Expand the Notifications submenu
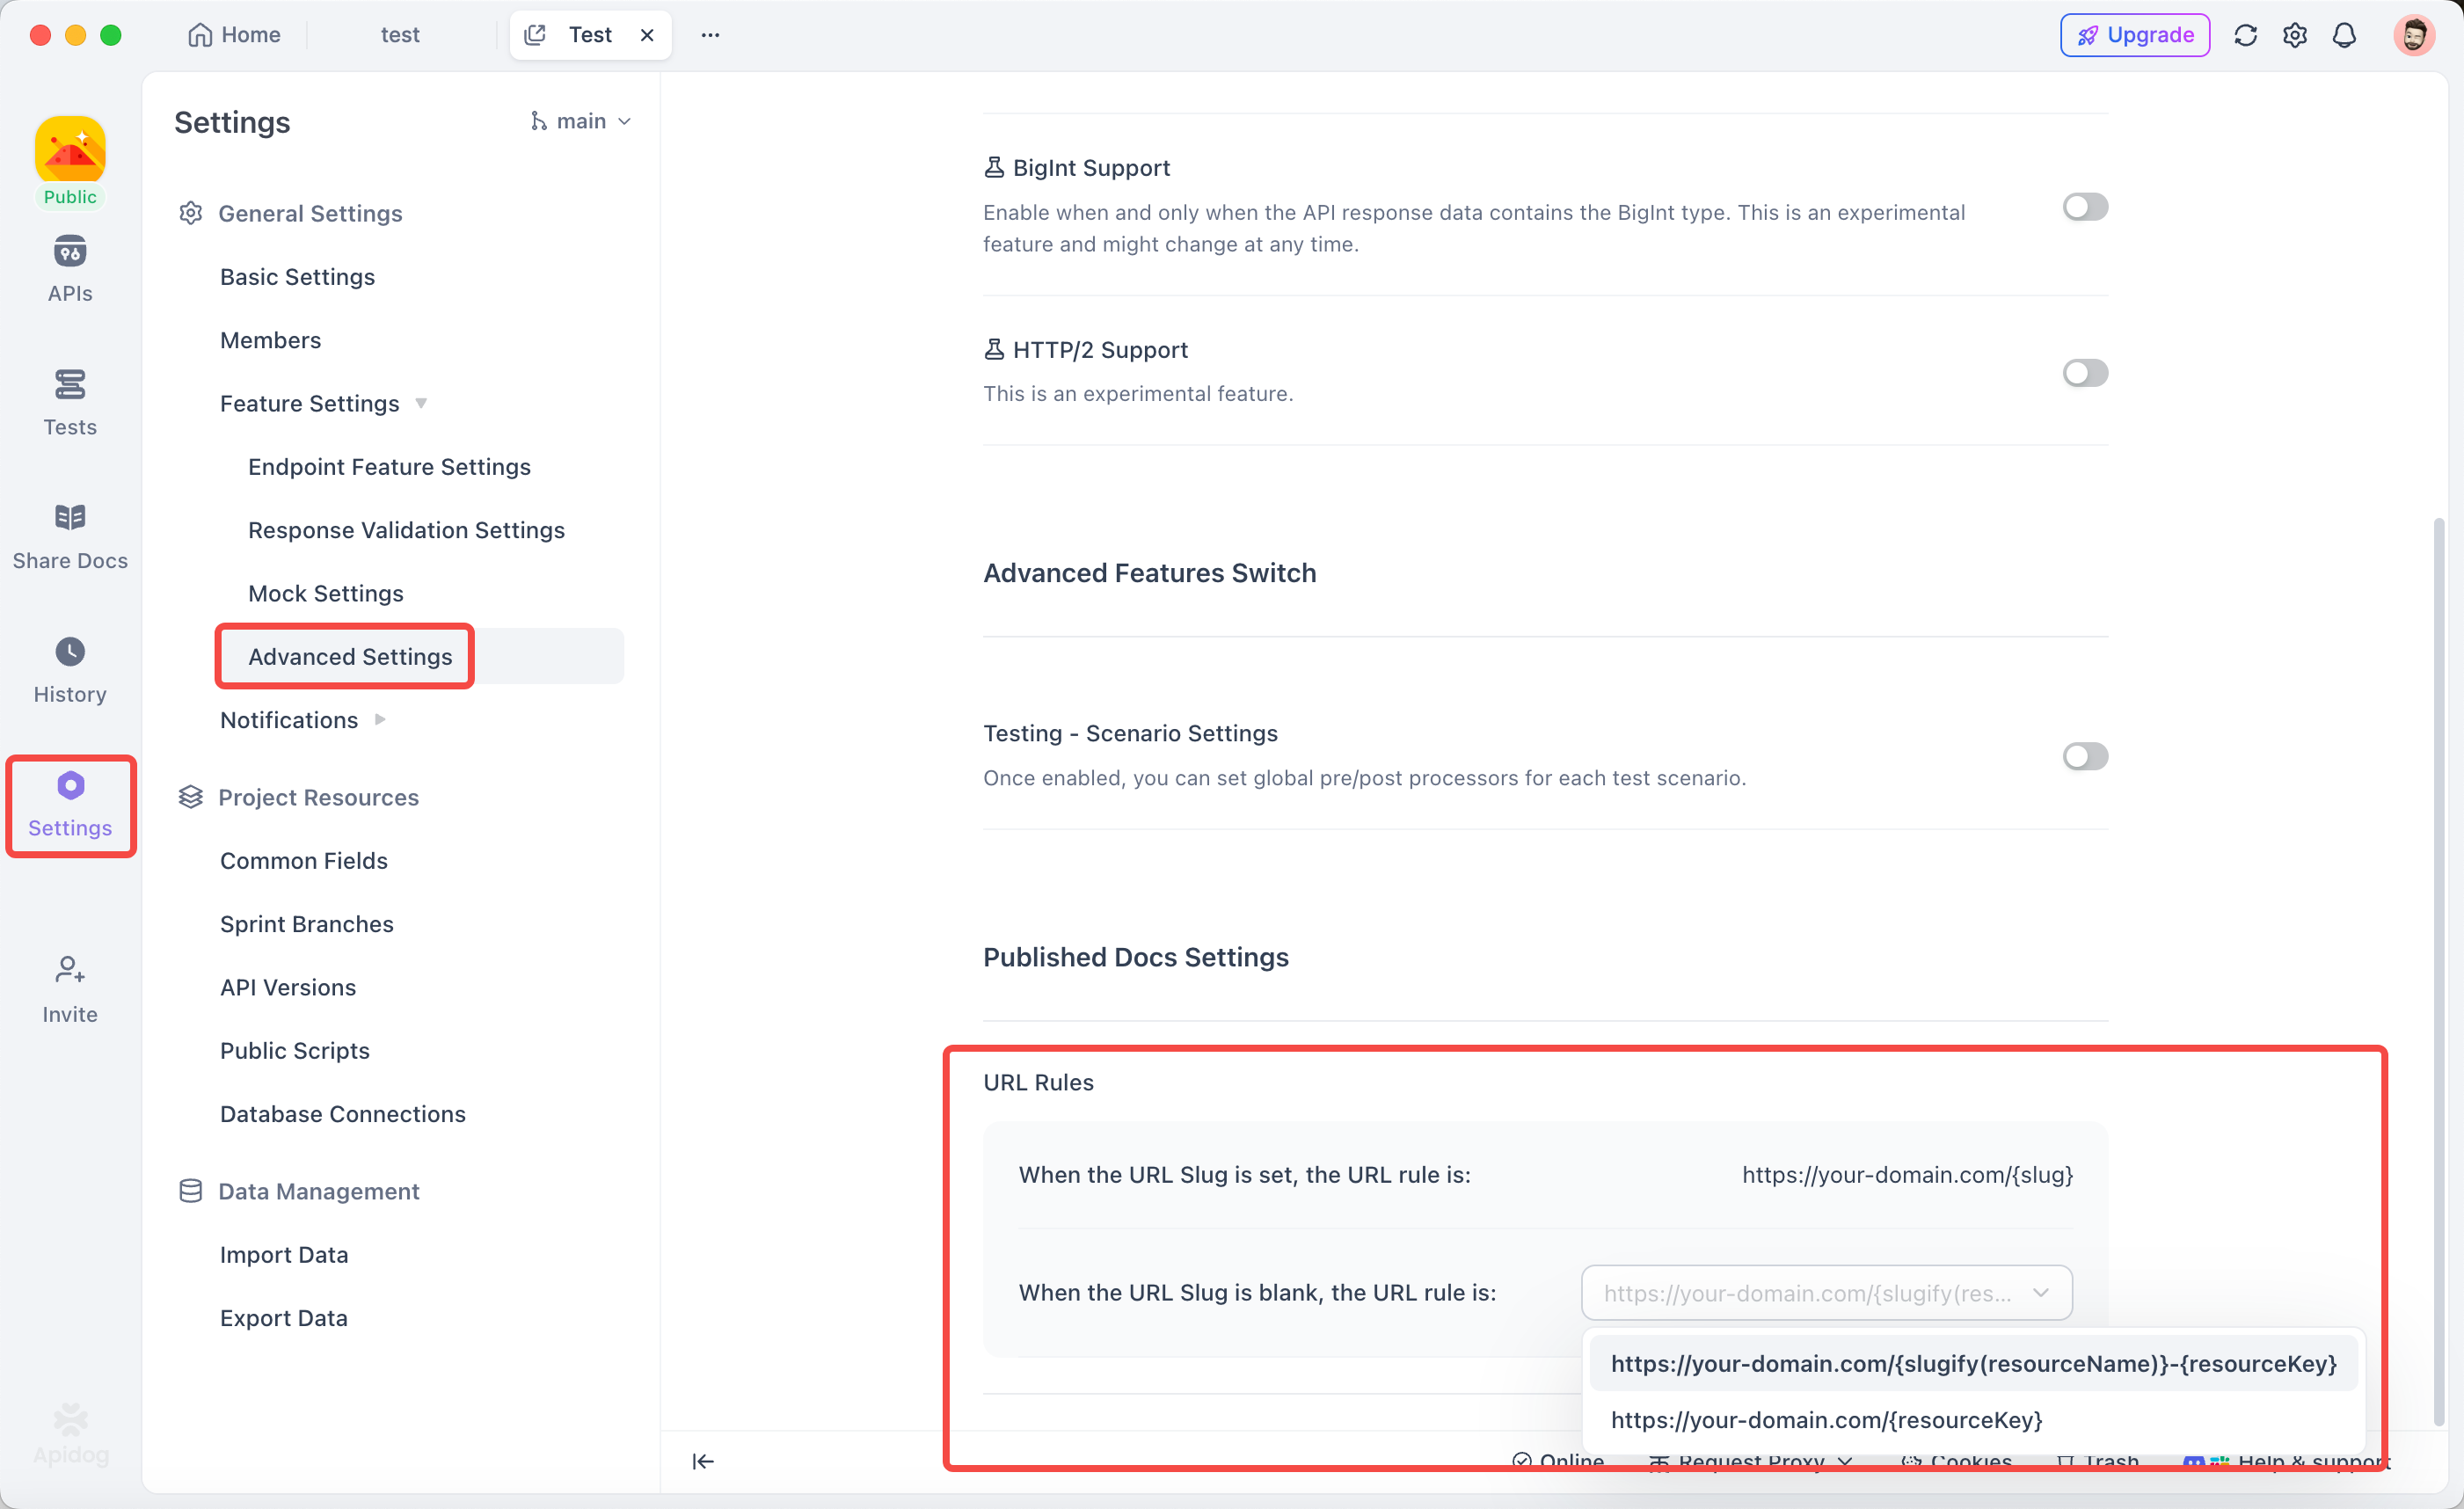Viewport: 2464px width, 1509px height. [x=380, y=719]
